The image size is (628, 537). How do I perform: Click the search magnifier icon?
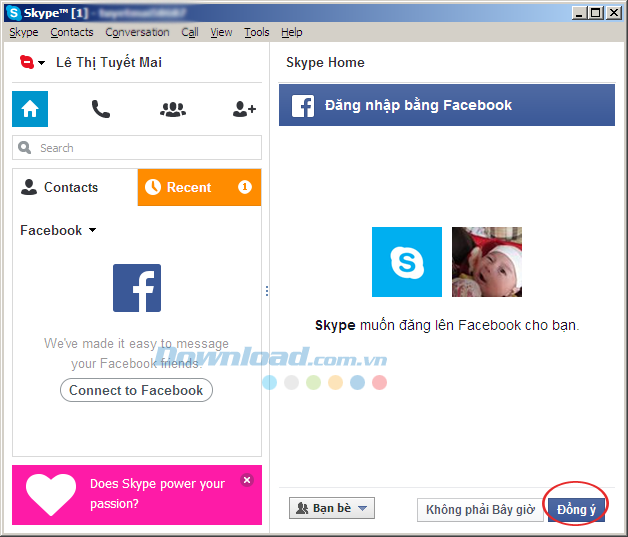tap(24, 148)
